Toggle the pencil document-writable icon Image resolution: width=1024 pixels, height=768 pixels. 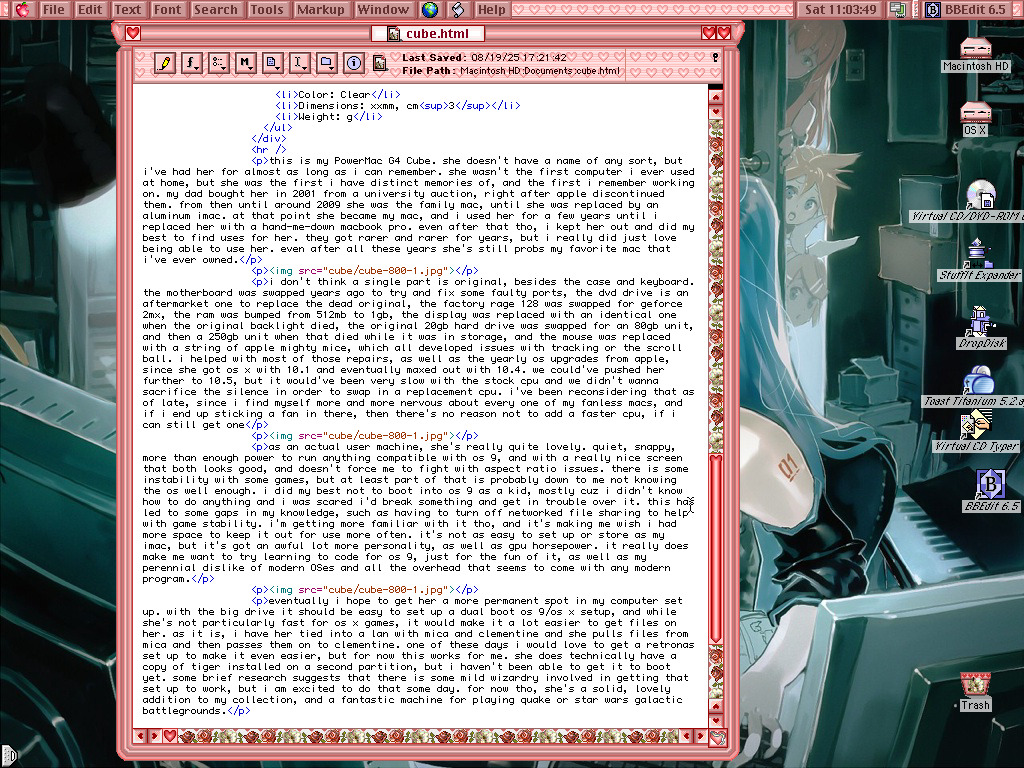[165, 63]
